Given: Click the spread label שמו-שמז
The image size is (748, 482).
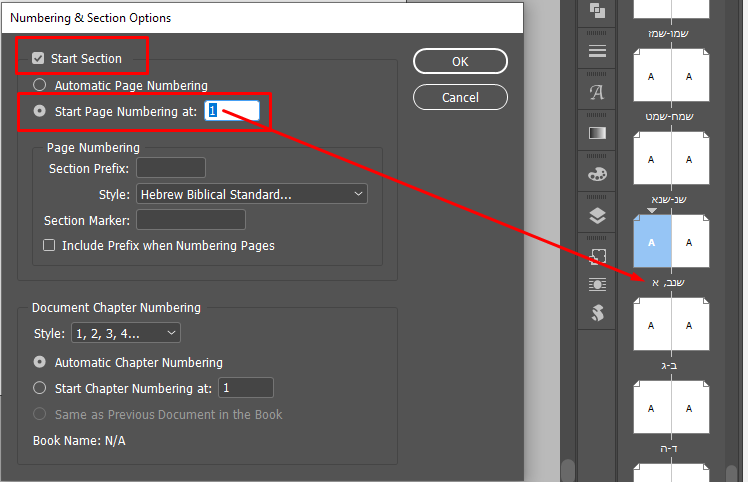Looking at the screenshot, I should [x=669, y=33].
